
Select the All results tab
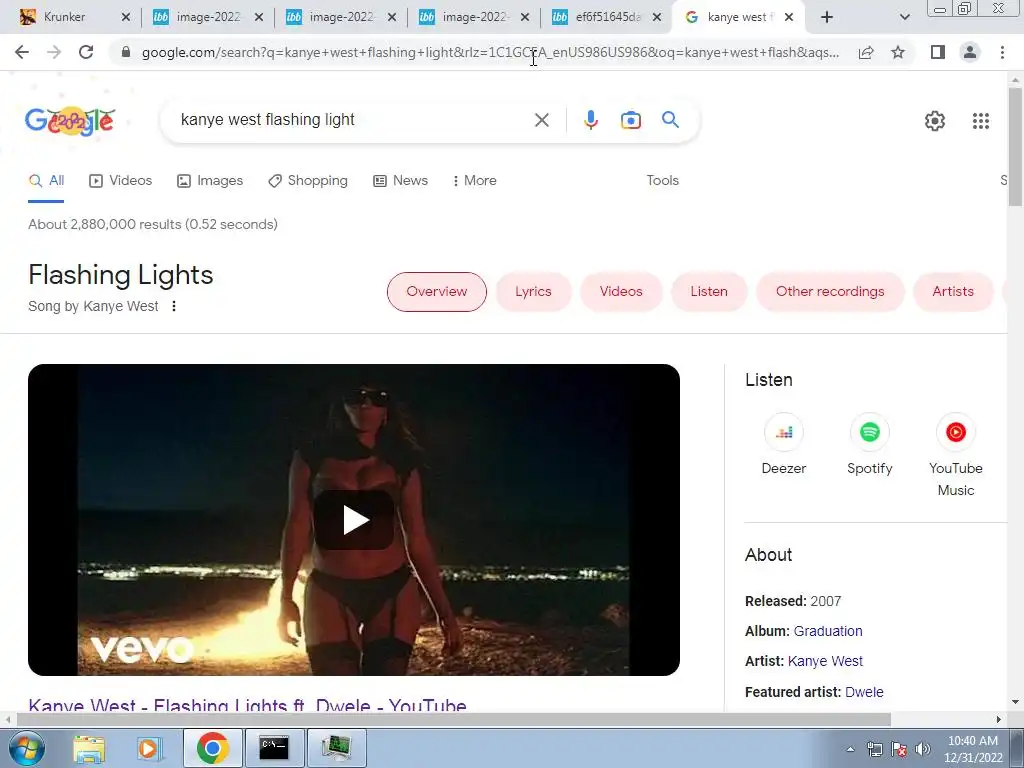click(46, 181)
